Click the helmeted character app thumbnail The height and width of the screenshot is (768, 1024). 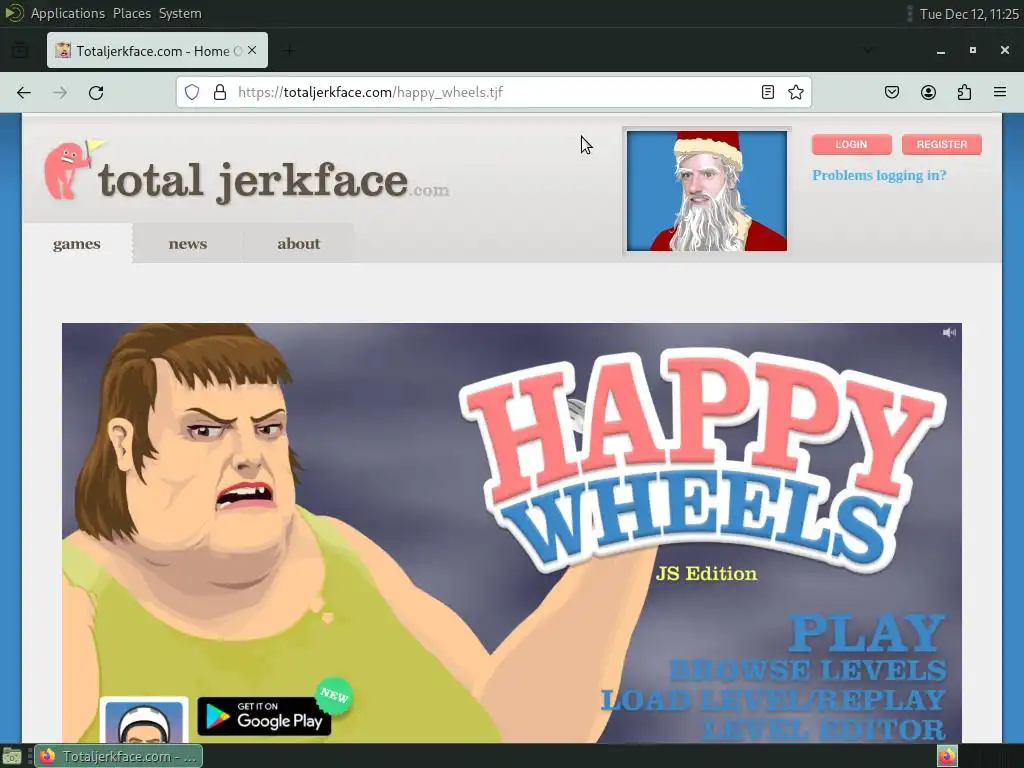pos(144,720)
